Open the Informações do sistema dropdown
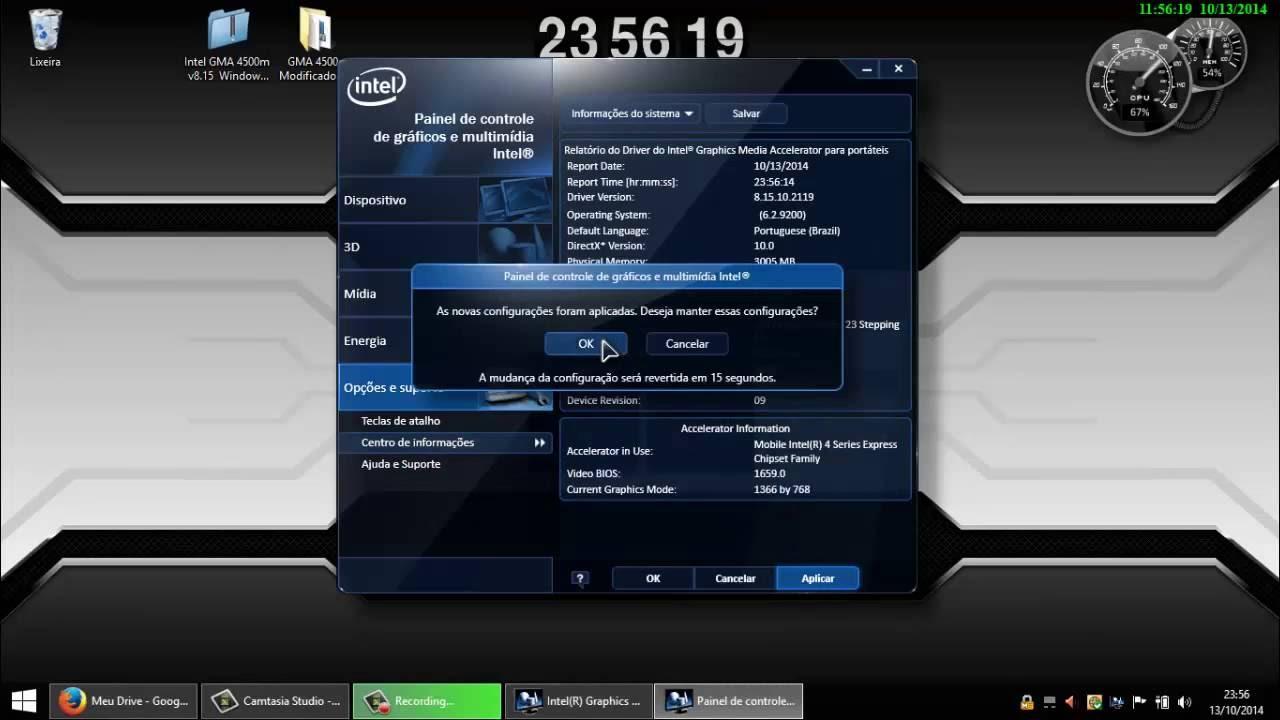 (x=632, y=114)
